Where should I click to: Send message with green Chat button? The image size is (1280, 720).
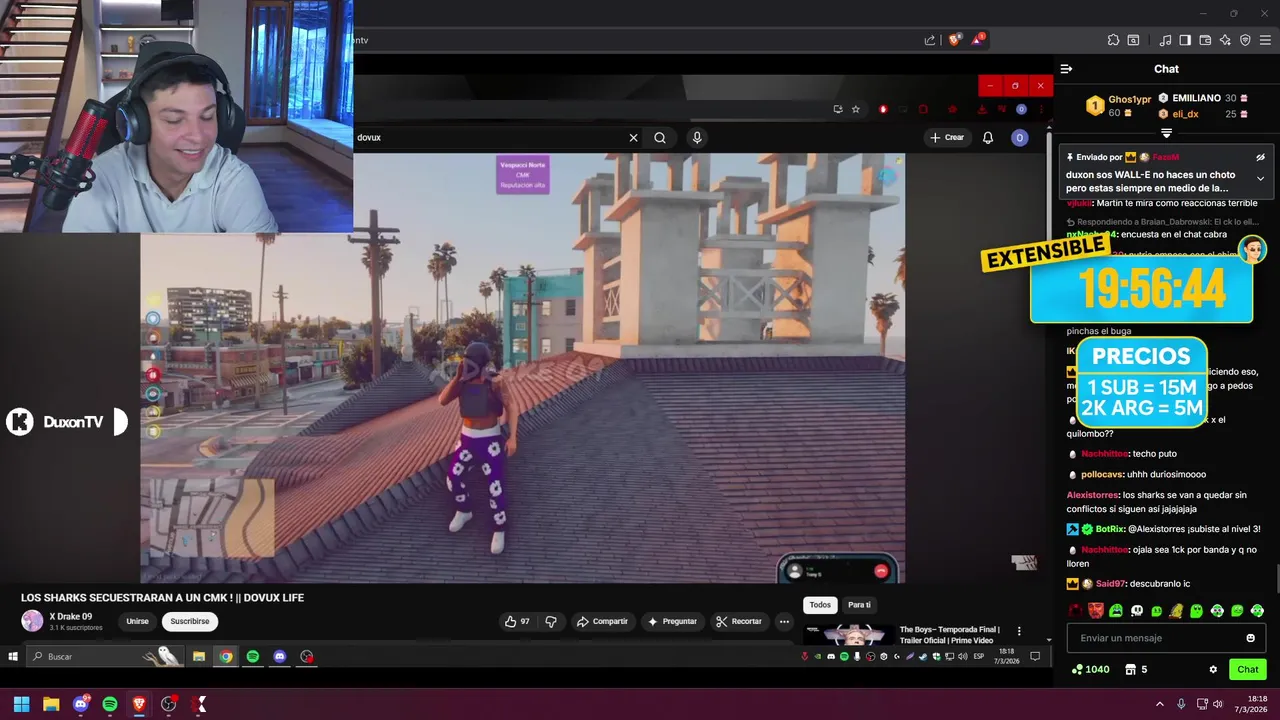pyautogui.click(x=1248, y=669)
